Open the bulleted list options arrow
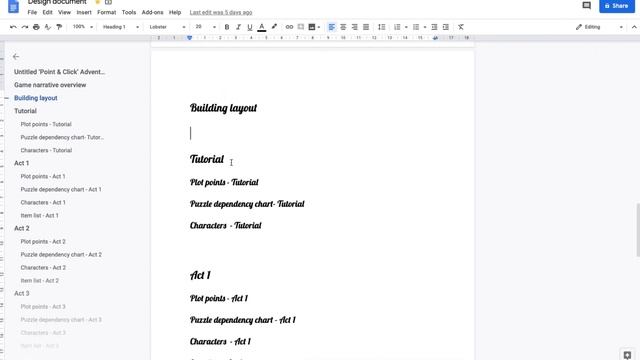The image size is (640, 360). pyautogui.click(x=425, y=27)
